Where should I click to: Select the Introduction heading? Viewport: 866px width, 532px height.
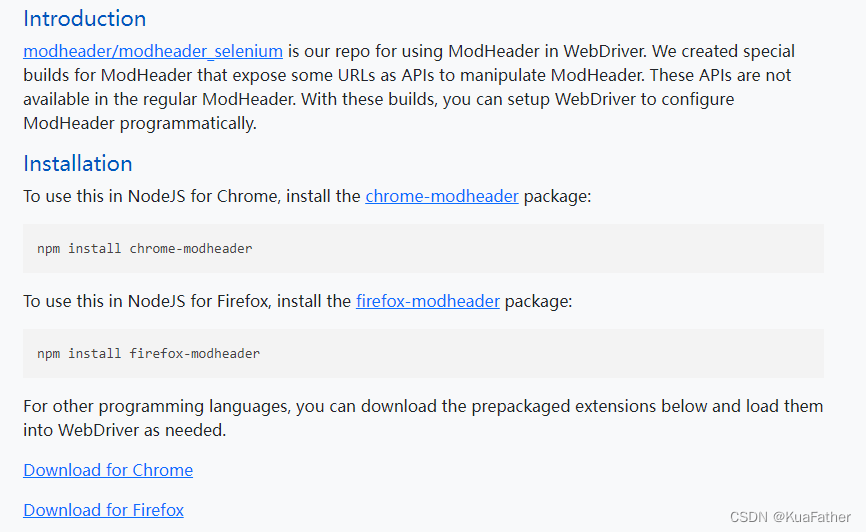tap(85, 19)
